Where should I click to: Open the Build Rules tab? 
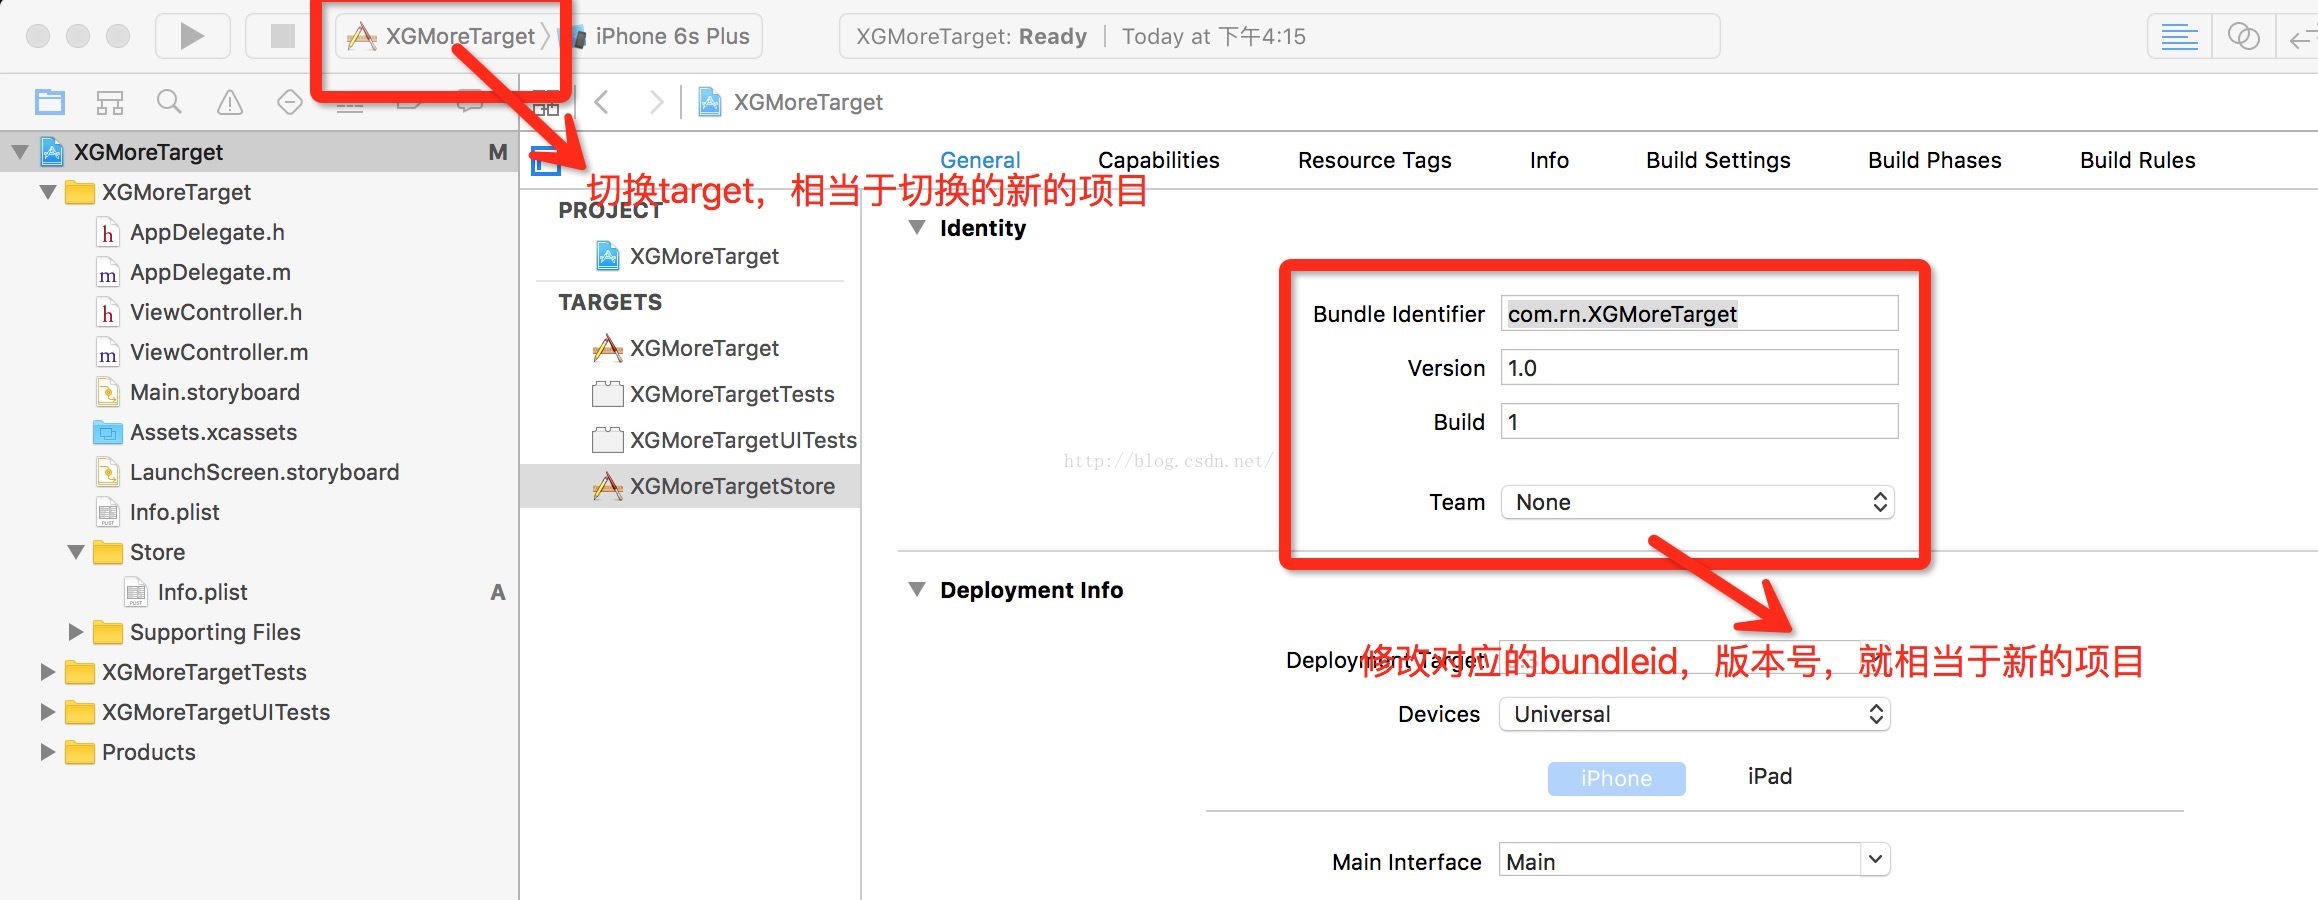coord(2137,160)
